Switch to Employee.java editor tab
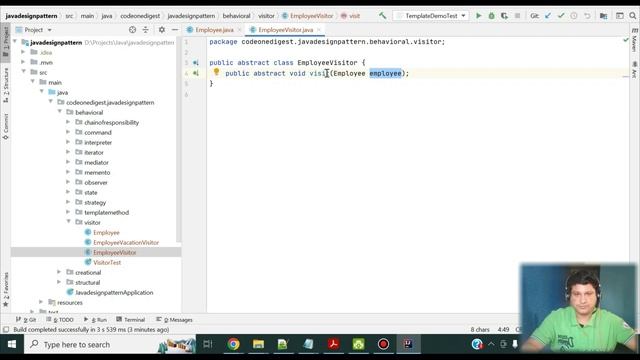Screen dimensions: 640x360 point(214,30)
